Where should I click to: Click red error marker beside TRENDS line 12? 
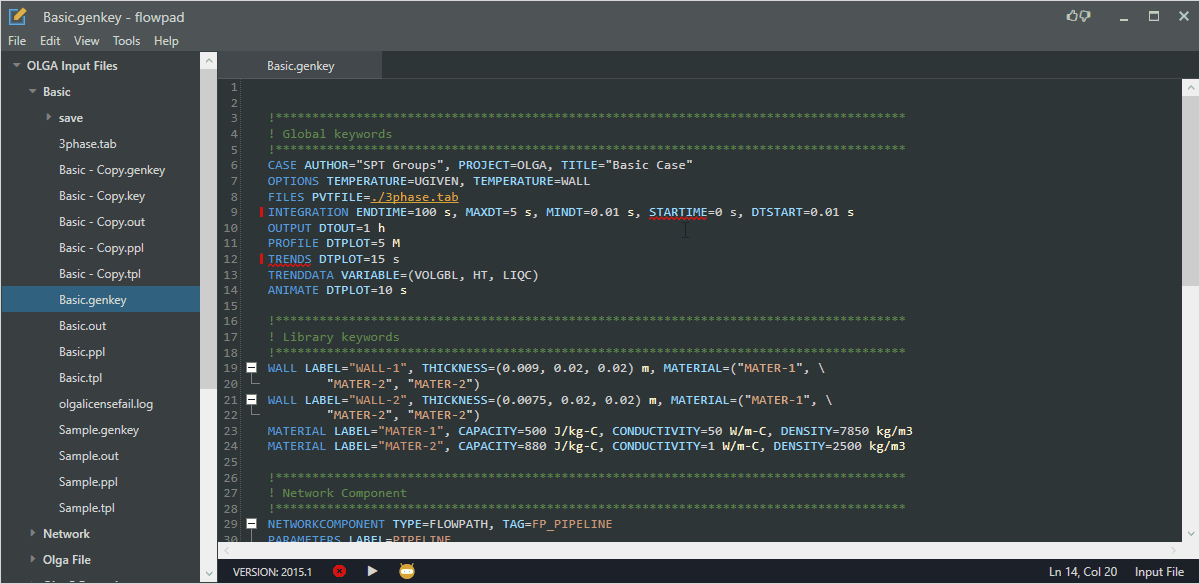262,259
